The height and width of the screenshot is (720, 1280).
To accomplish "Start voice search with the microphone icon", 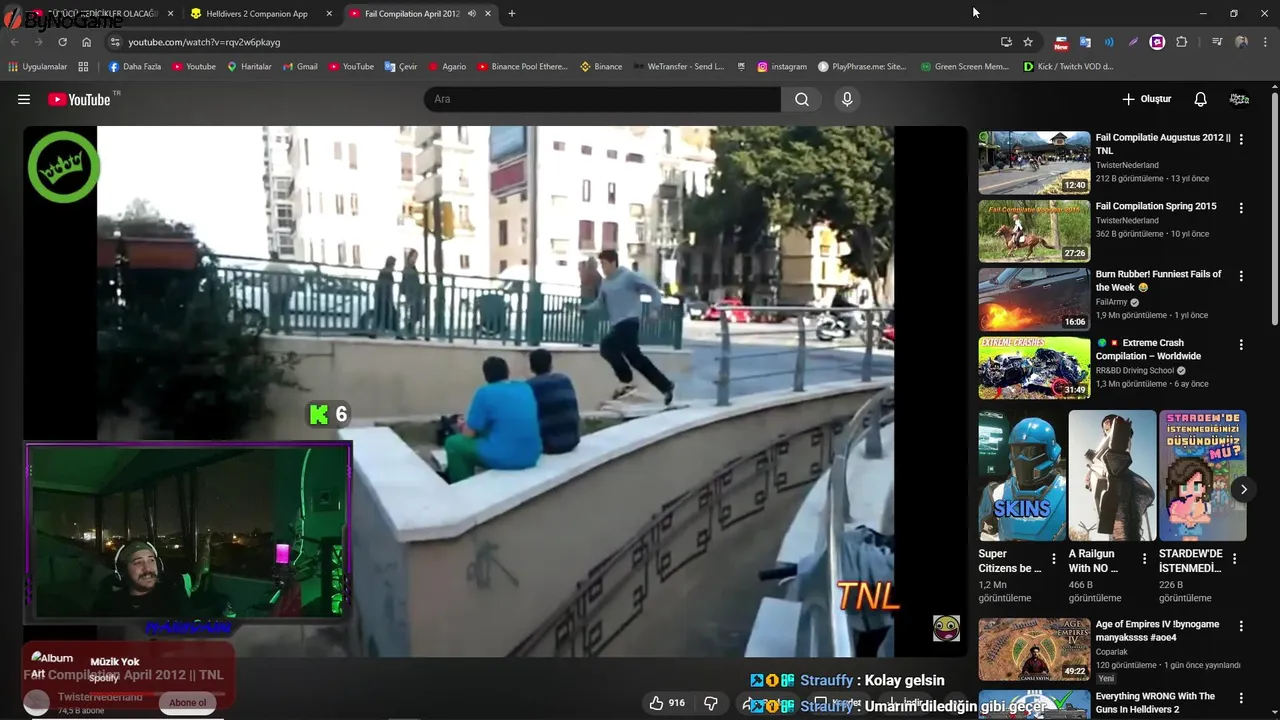I will click(847, 99).
